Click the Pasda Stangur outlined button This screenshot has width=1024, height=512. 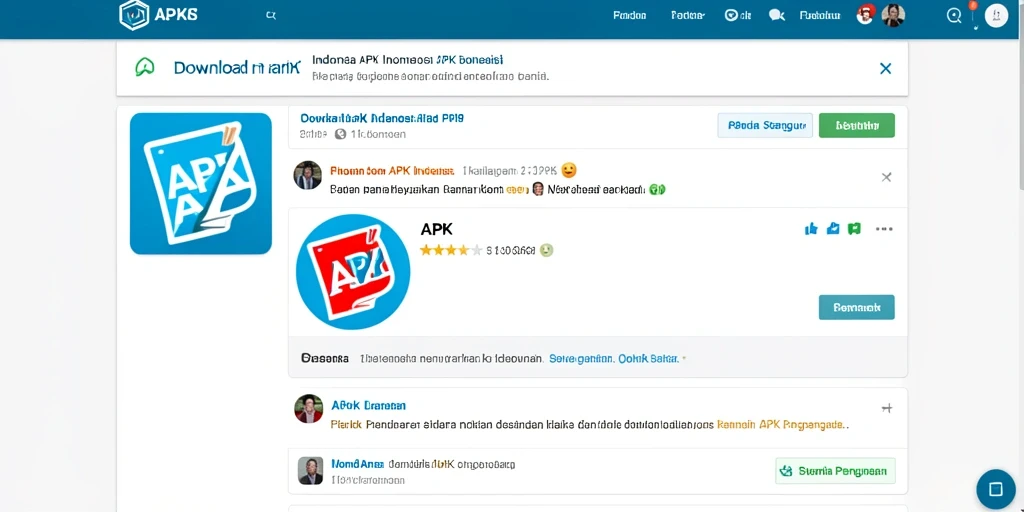(x=765, y=125)
